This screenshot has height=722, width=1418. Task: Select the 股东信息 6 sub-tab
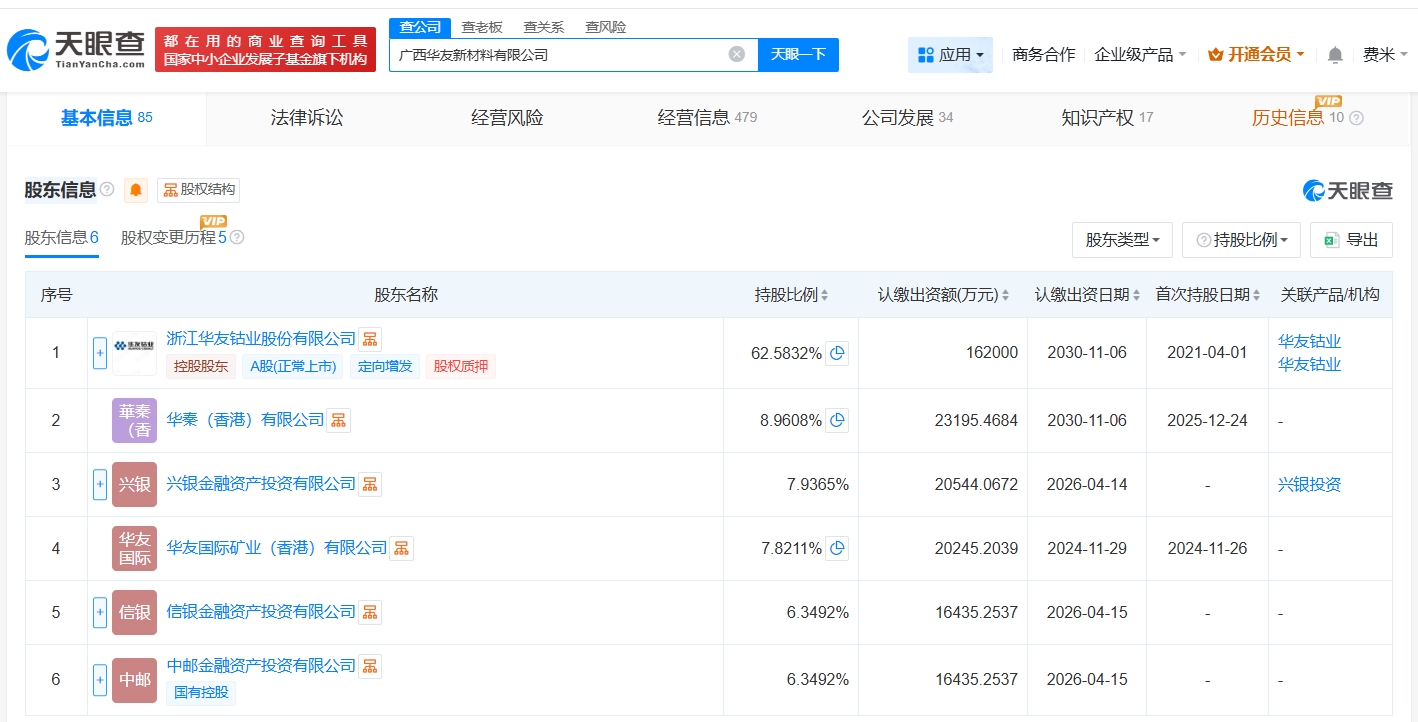click(62, 238)
